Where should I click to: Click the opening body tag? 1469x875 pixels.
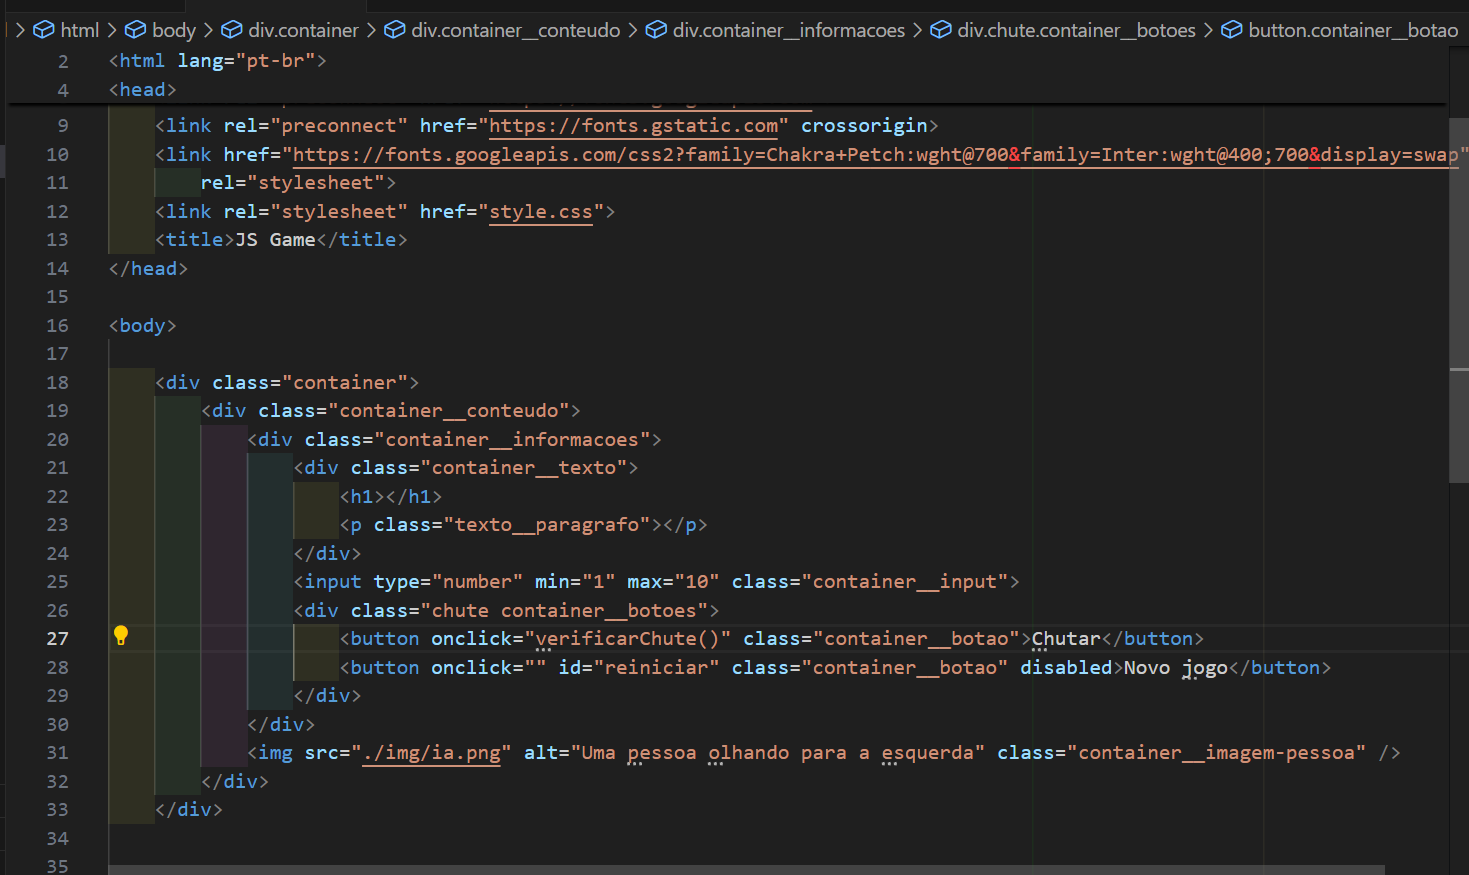point(143,326)
